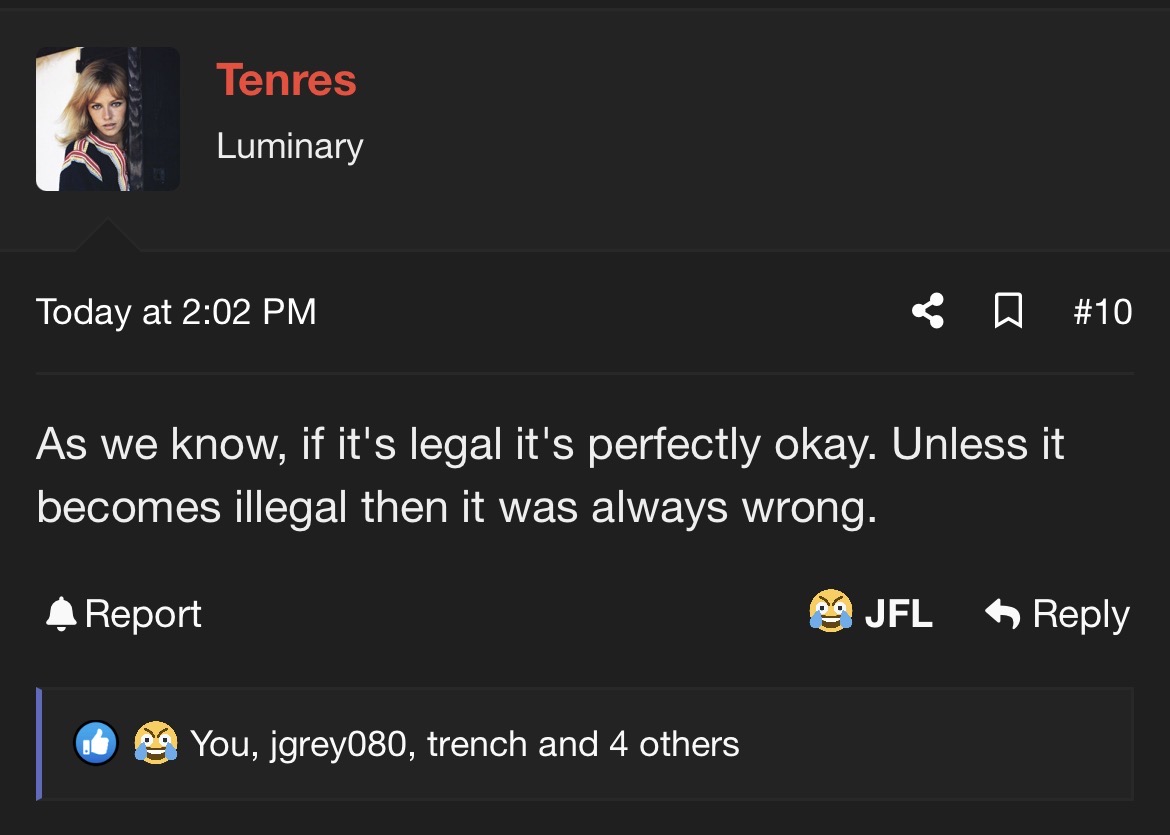Click the share icon on the post

tap(928, 311)
